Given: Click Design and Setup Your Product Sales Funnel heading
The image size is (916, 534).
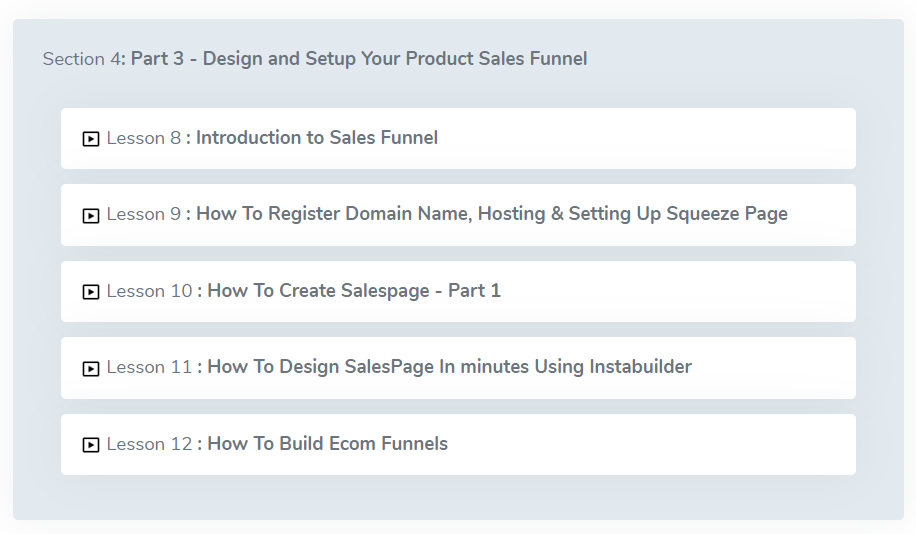Looking at the screenshot, I should pos(395,58).
